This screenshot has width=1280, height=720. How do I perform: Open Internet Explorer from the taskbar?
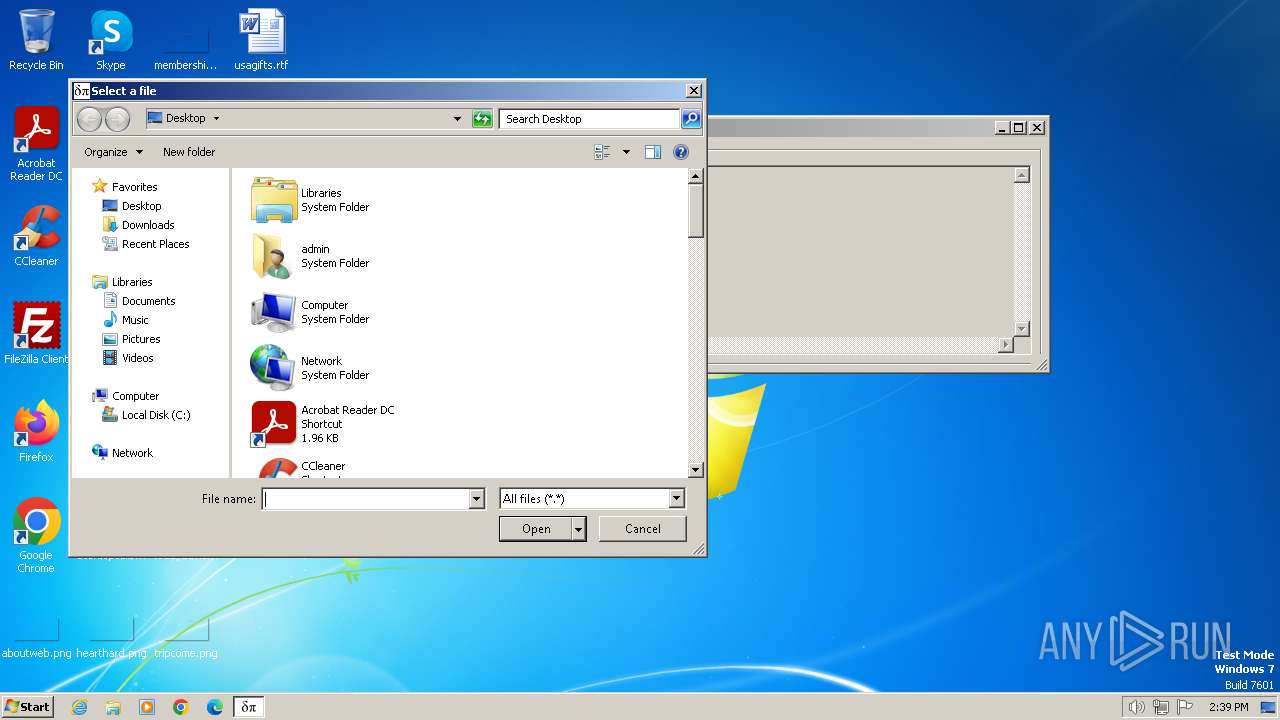79,707
